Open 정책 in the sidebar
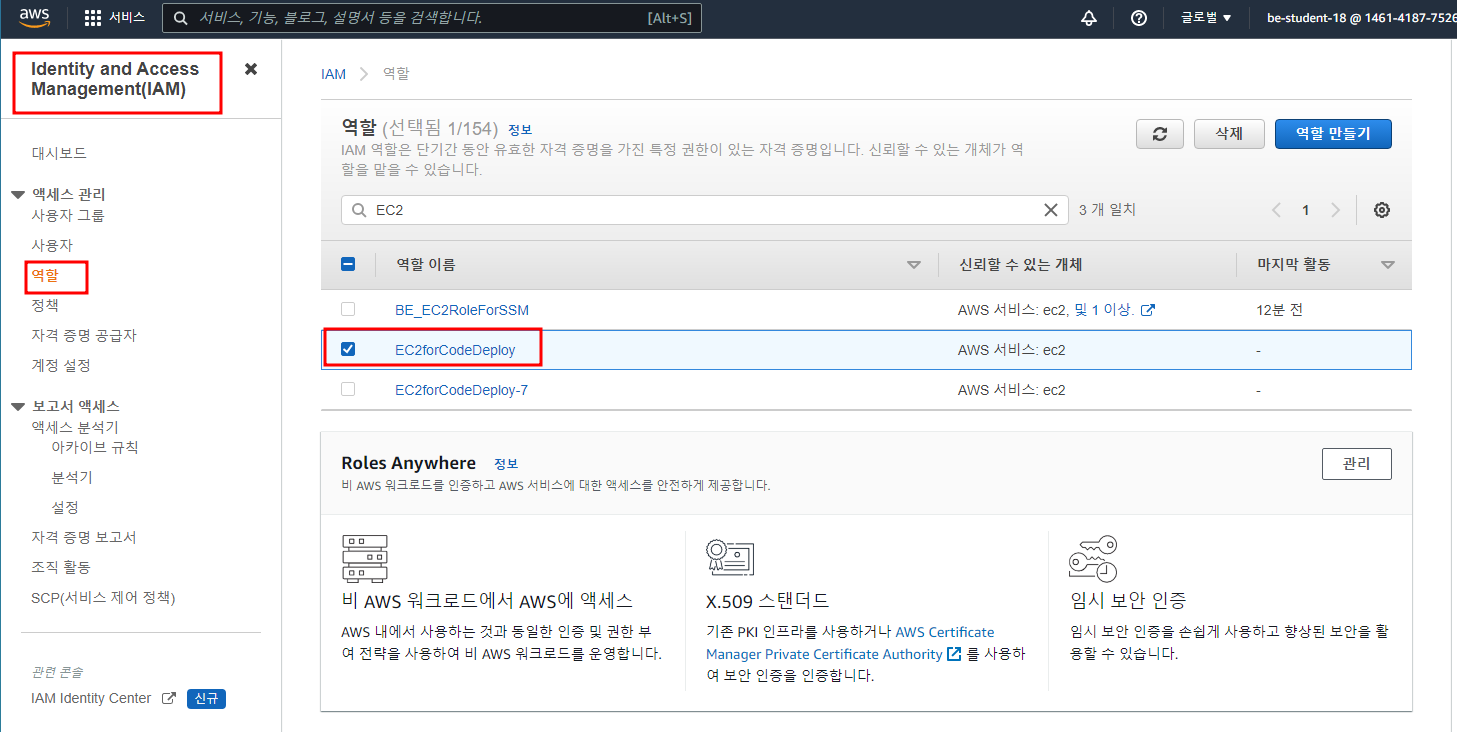 [x=45, y=305]
